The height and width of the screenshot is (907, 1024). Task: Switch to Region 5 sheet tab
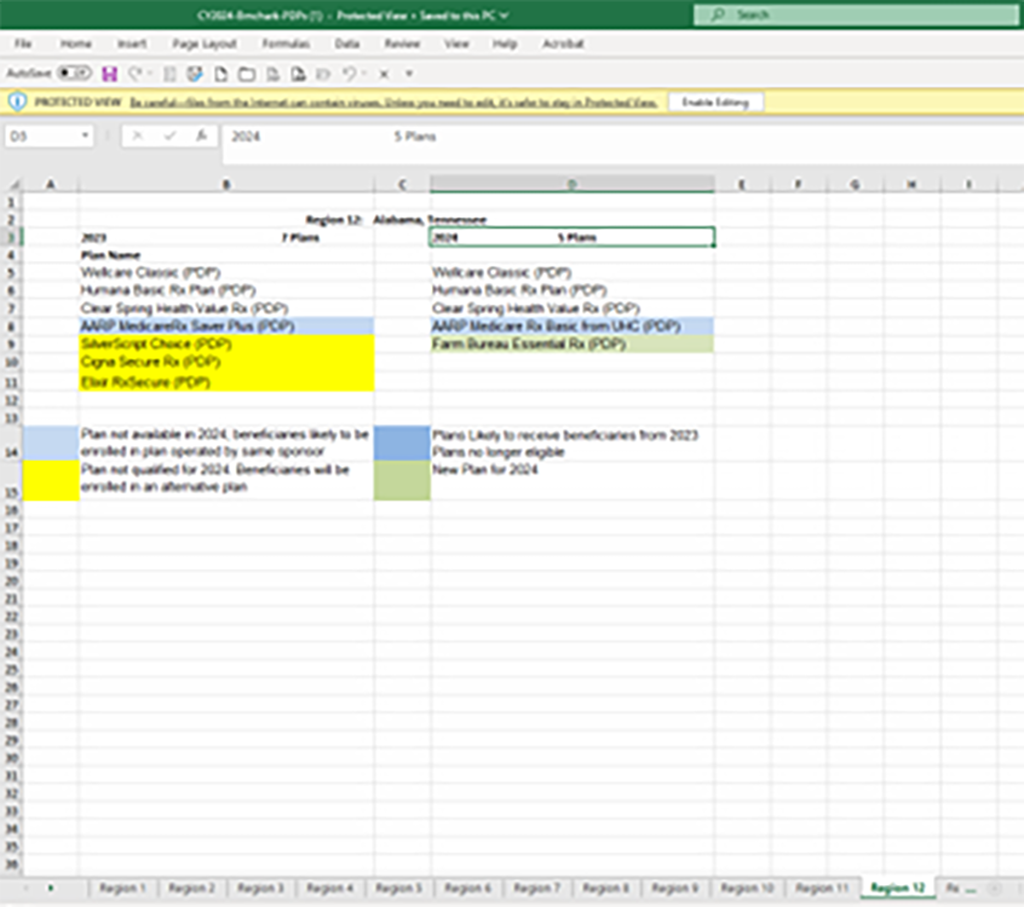pyautogui.click(x=398, y=888)
